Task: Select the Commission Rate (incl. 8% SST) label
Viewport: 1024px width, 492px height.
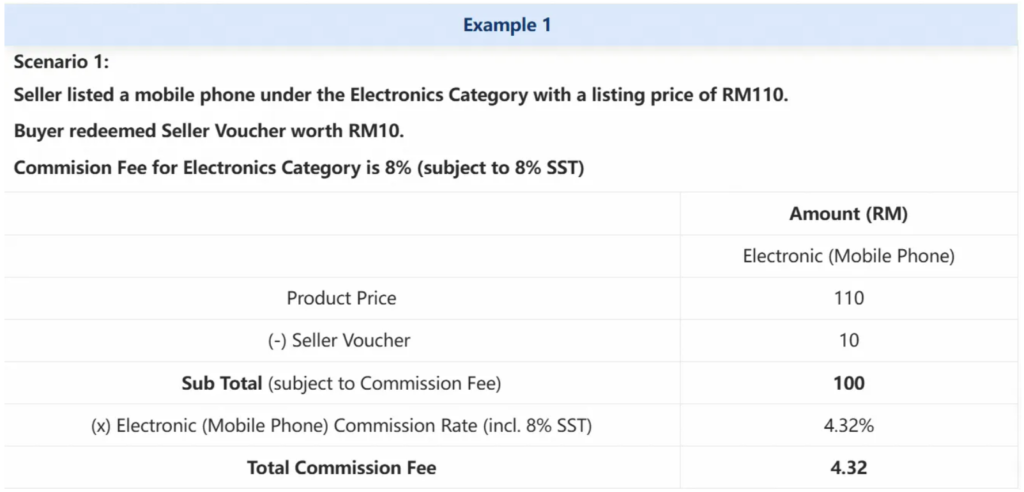Action: coord(342,426)
